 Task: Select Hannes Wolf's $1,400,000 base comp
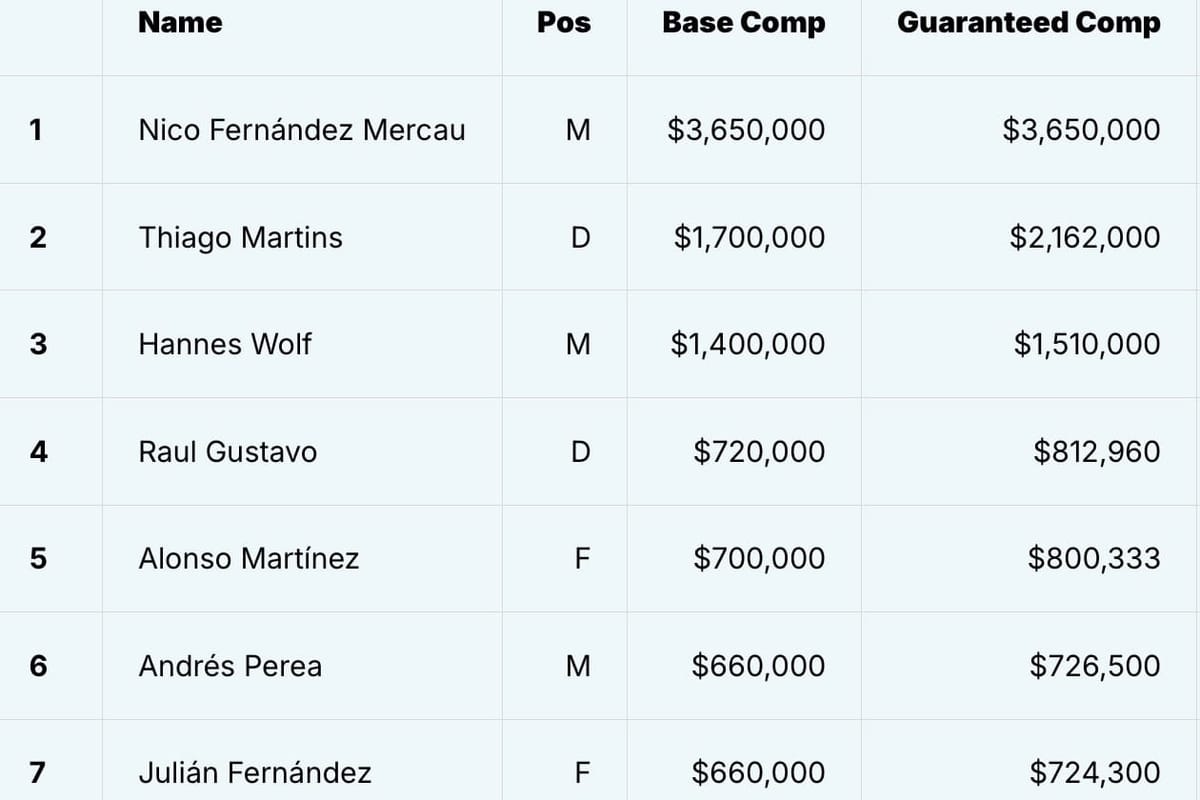pos(748,345)
